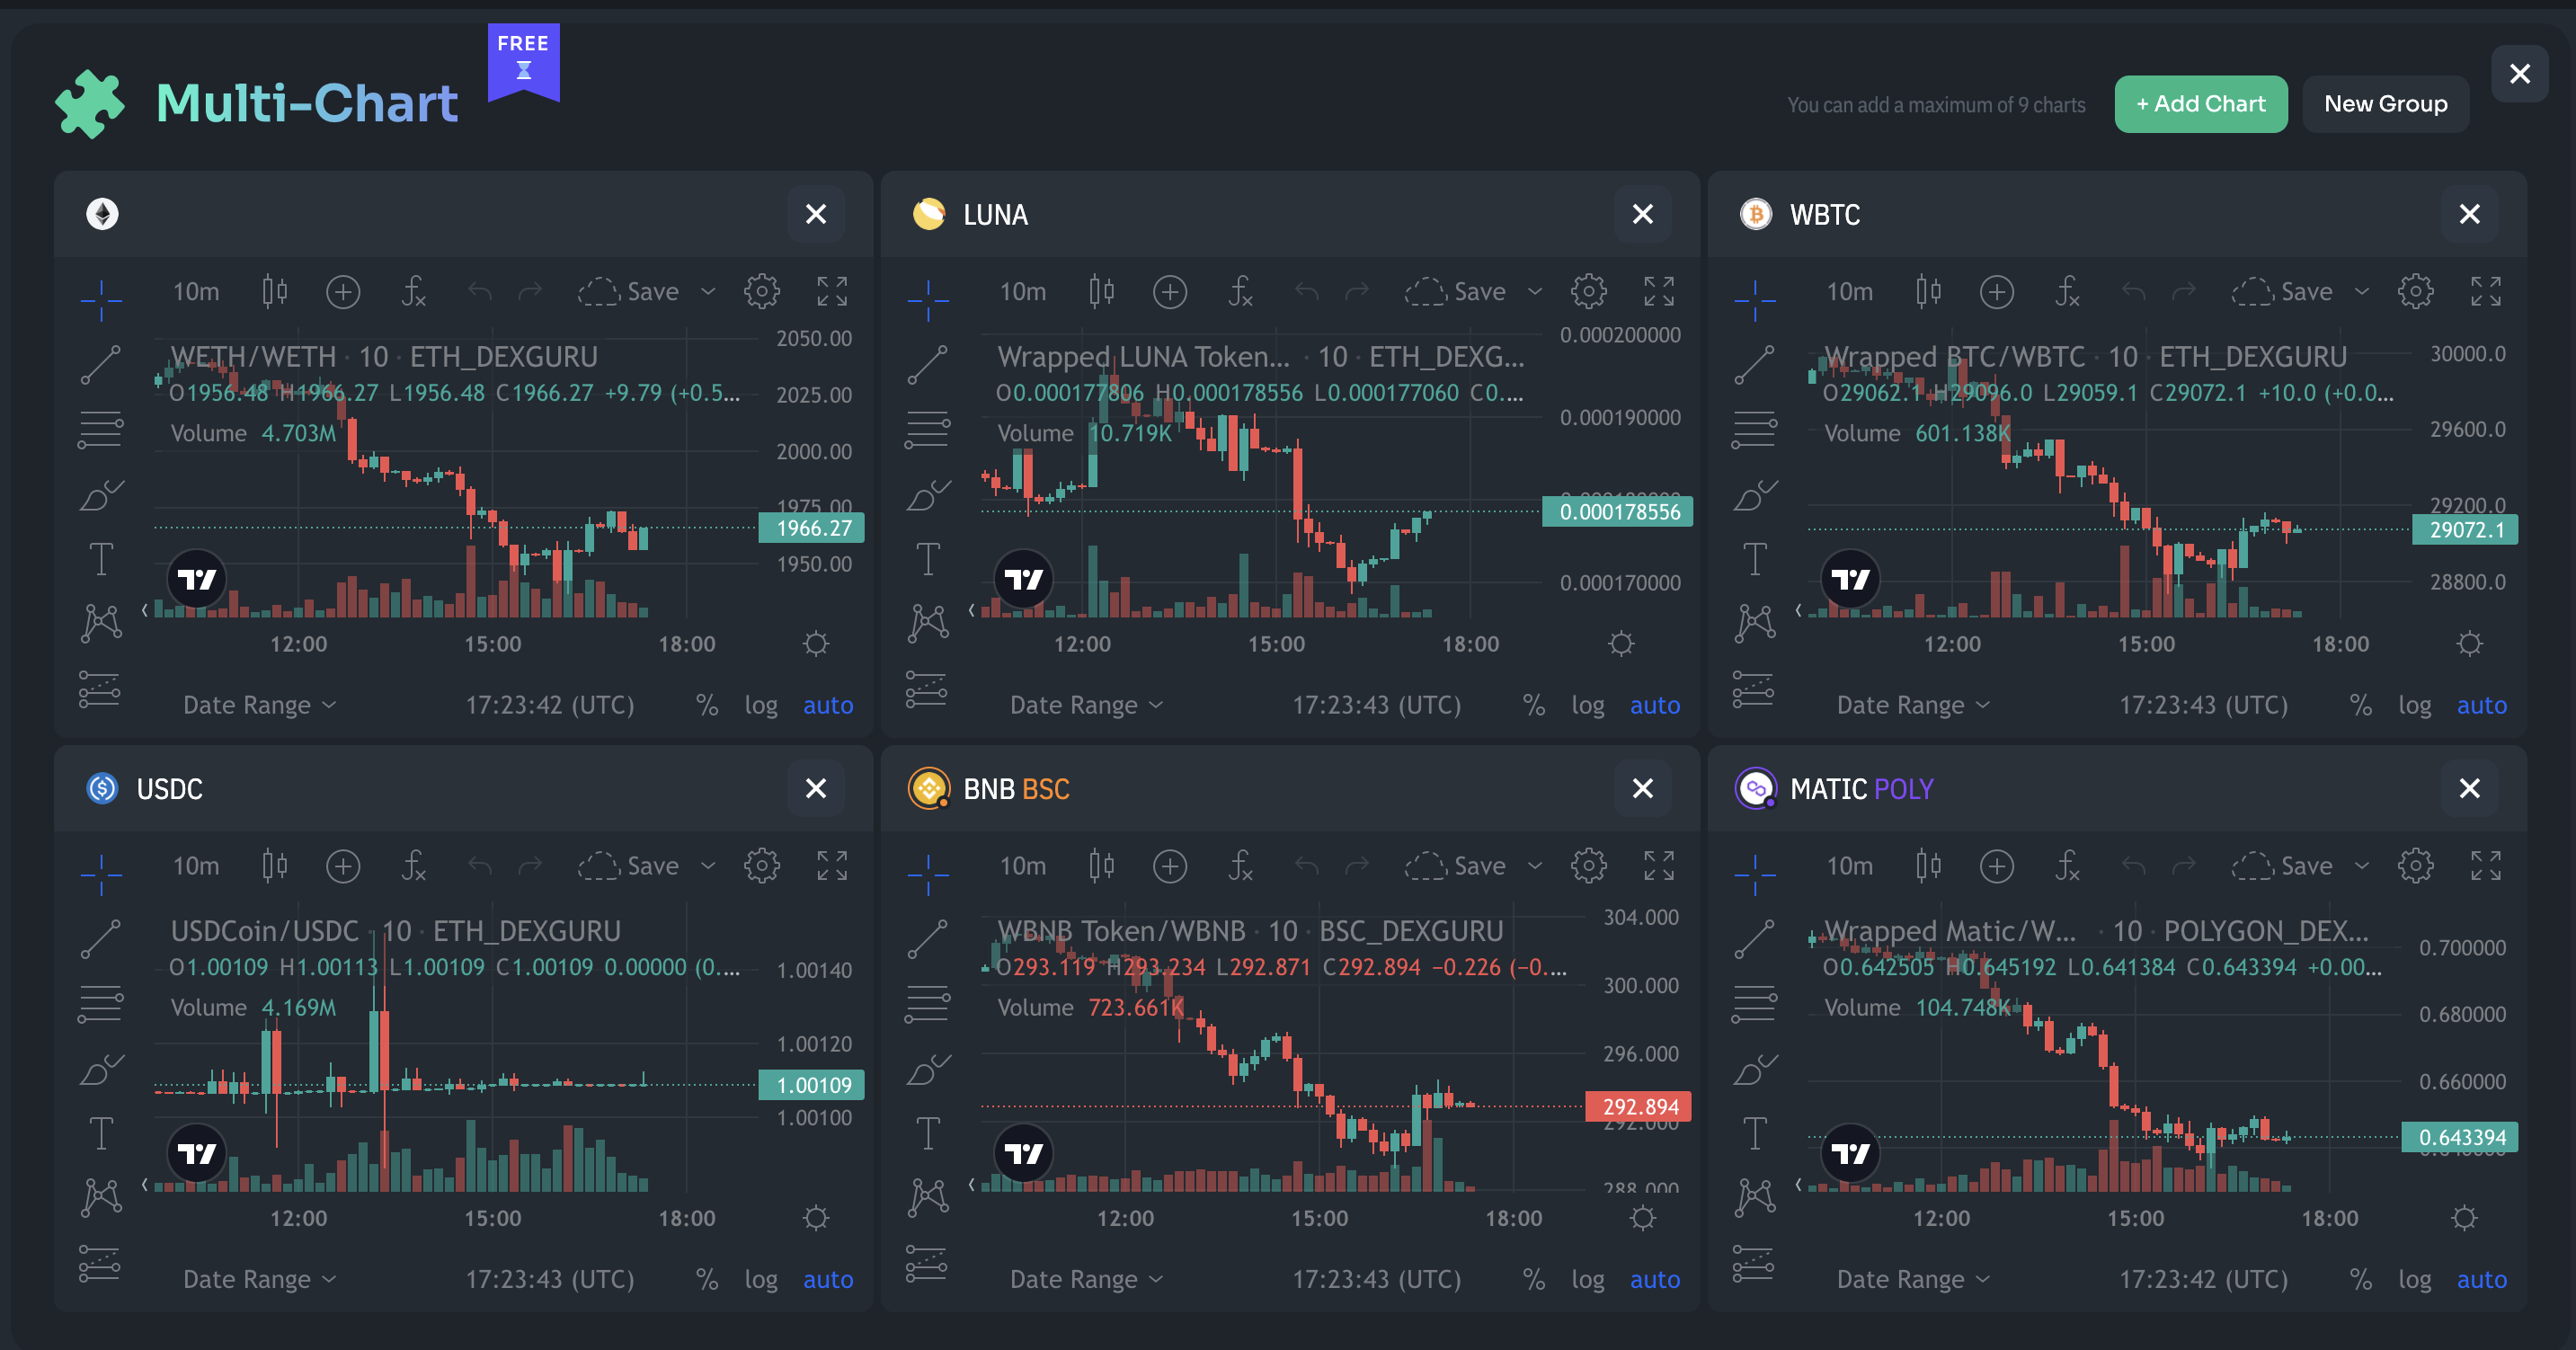Select trend line tool in WETH chart
This screenshot has height=1350, width=2576.
pos(101,364)
